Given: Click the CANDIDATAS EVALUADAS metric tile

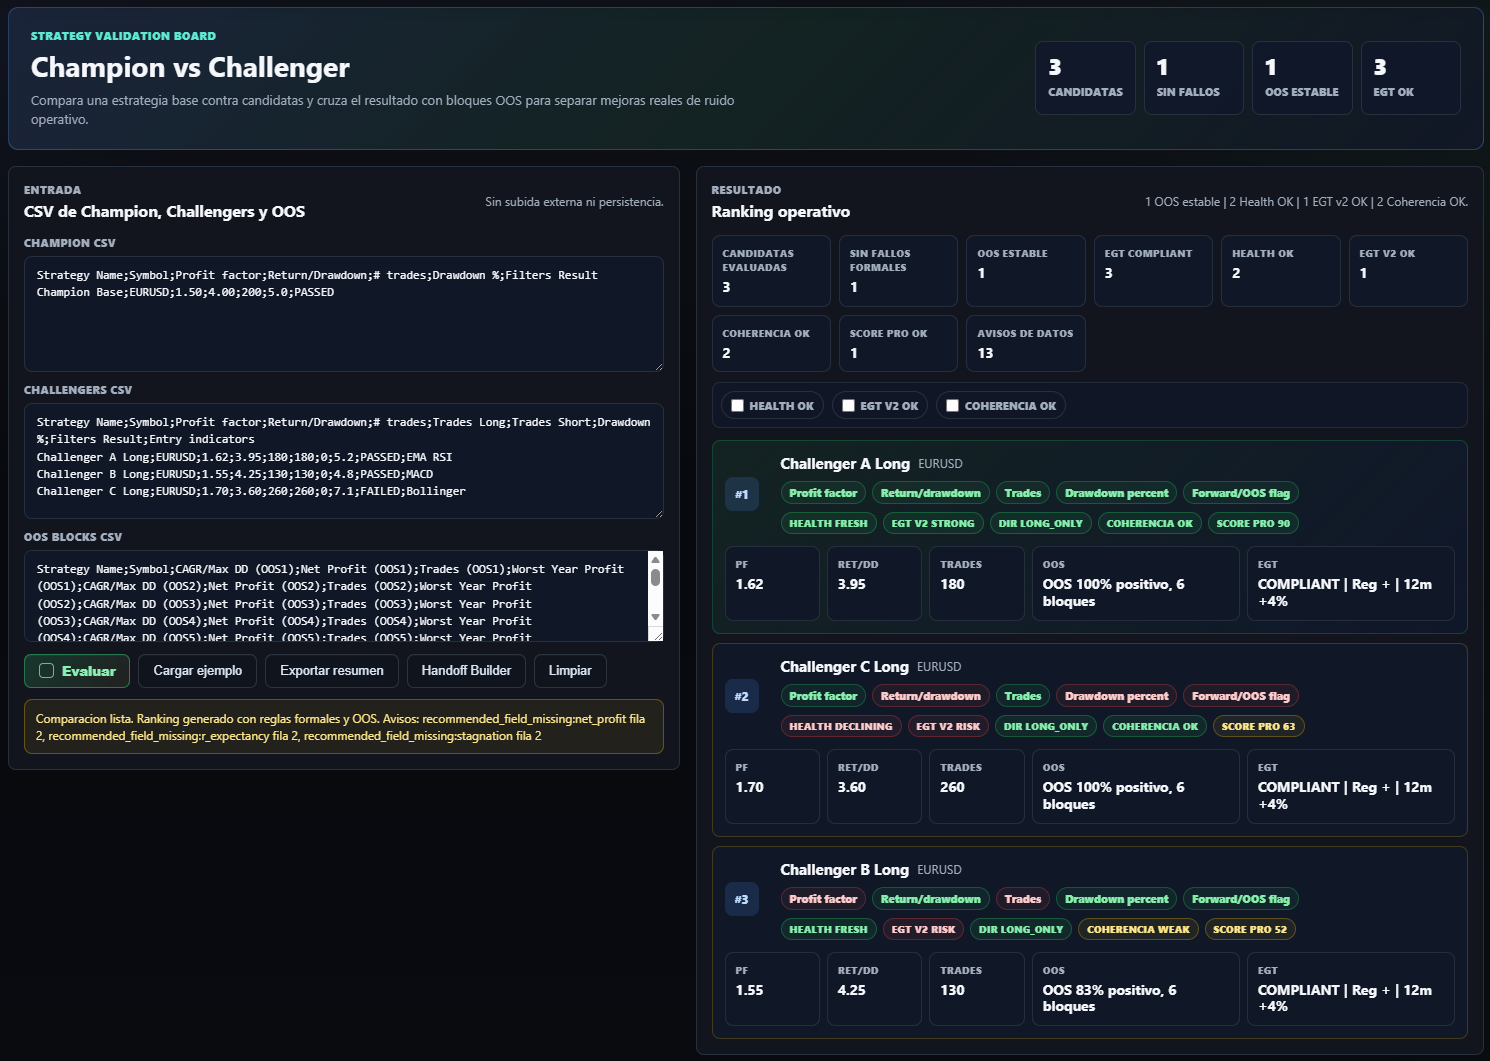Looking at the screenshot, I should (771, 271).
